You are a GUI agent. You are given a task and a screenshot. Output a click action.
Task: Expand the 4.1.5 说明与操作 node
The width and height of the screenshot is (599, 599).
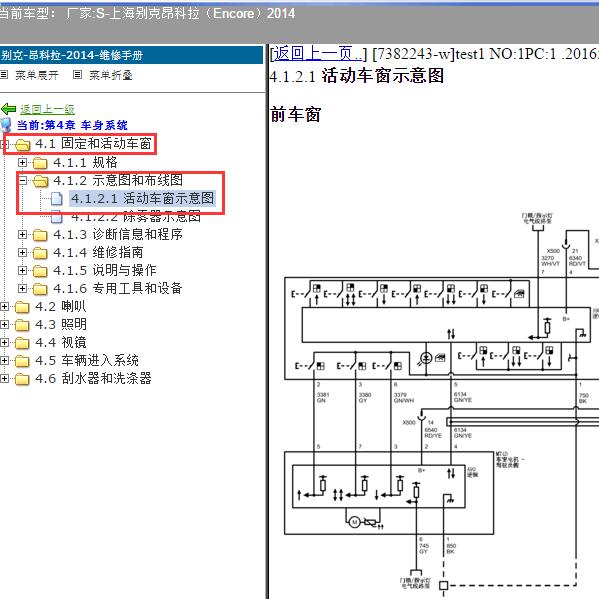(x=22, y=270)
